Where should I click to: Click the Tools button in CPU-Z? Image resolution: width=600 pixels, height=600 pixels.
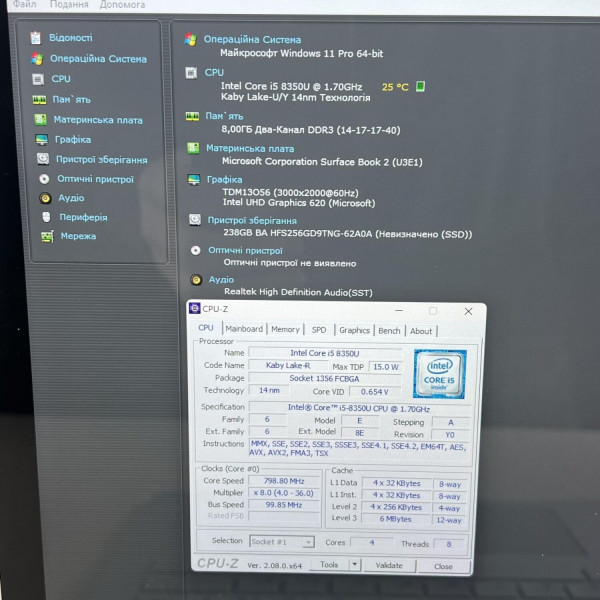coord(329,564)
